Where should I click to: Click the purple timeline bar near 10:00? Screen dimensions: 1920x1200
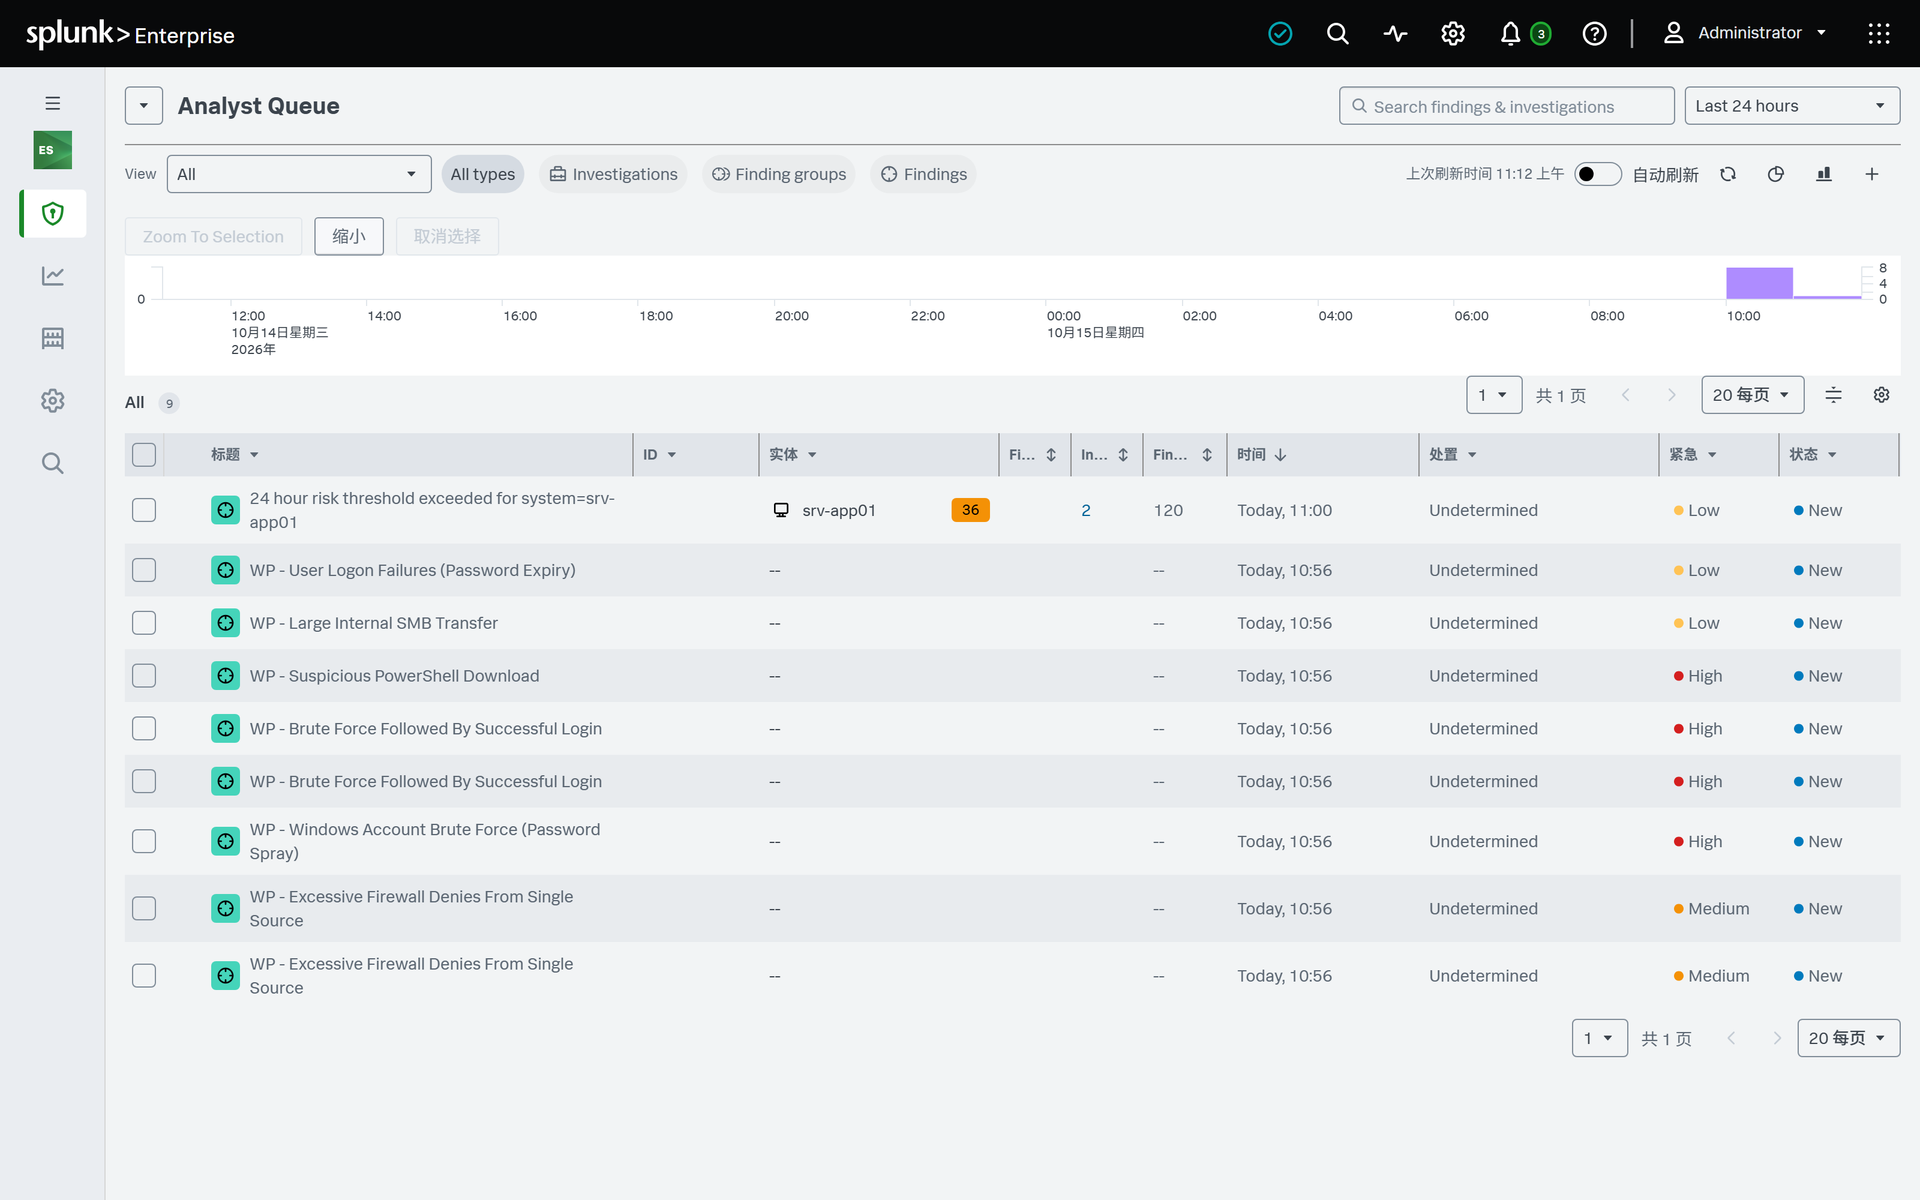coord(1759,283)
